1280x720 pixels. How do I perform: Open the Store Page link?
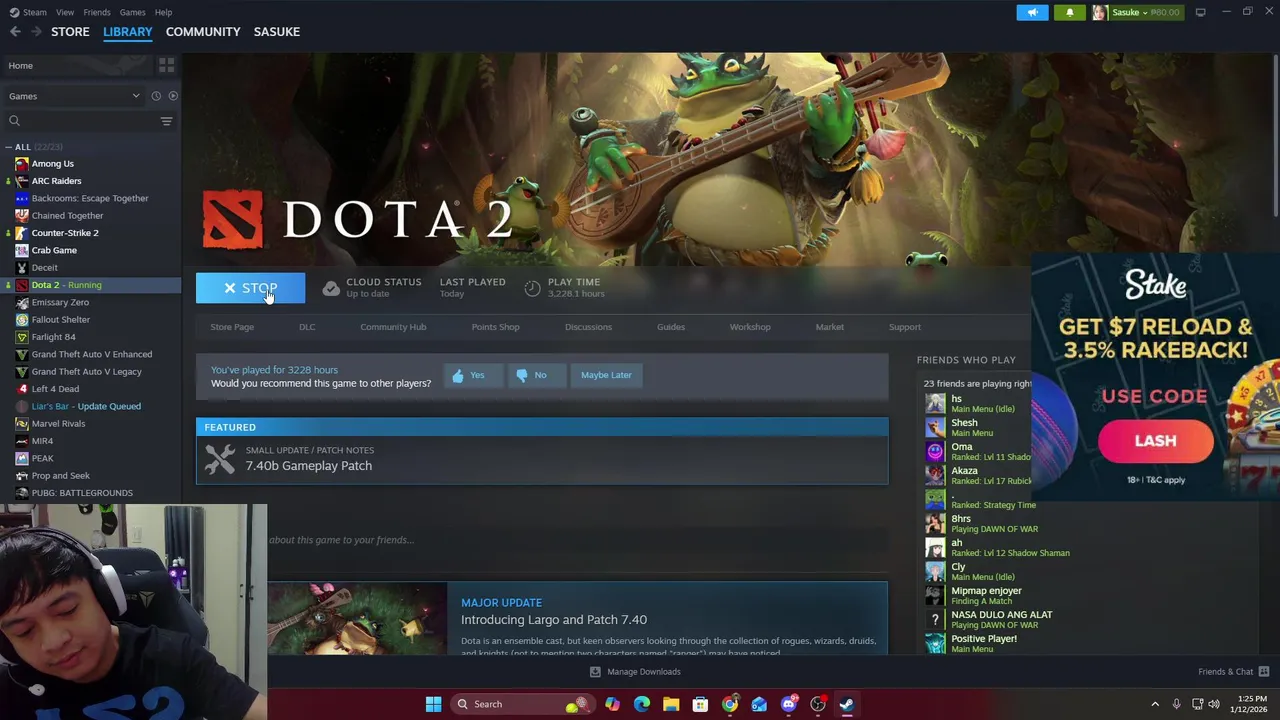[x=232, y=327]
